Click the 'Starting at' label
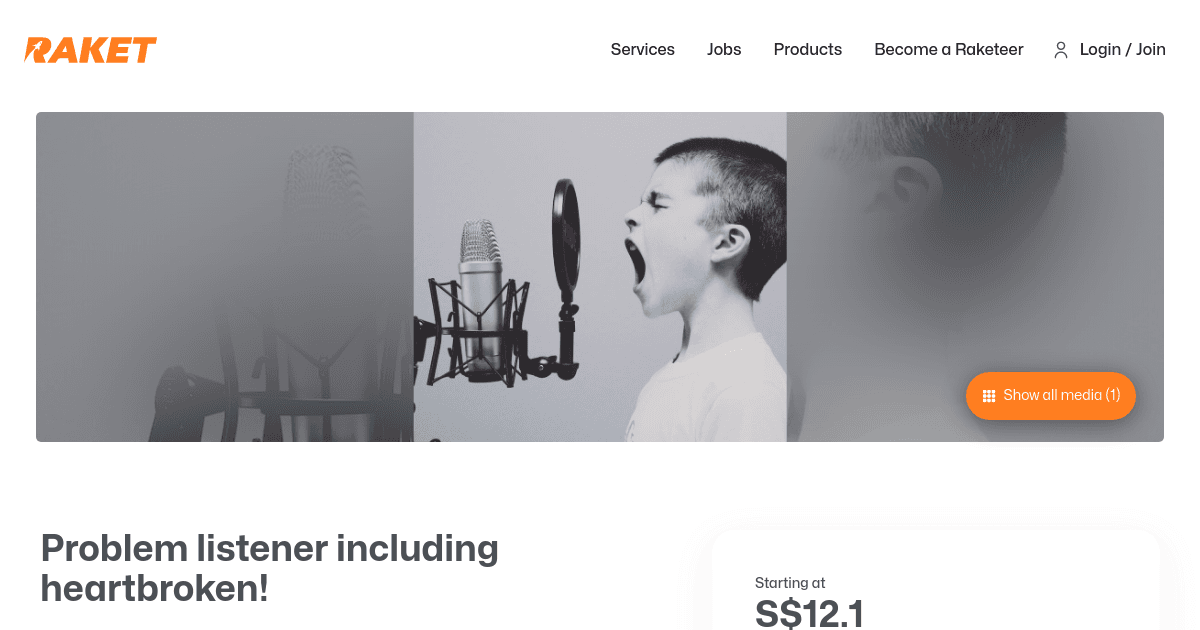The image size is (1200, 630). [x=790, y=583]
